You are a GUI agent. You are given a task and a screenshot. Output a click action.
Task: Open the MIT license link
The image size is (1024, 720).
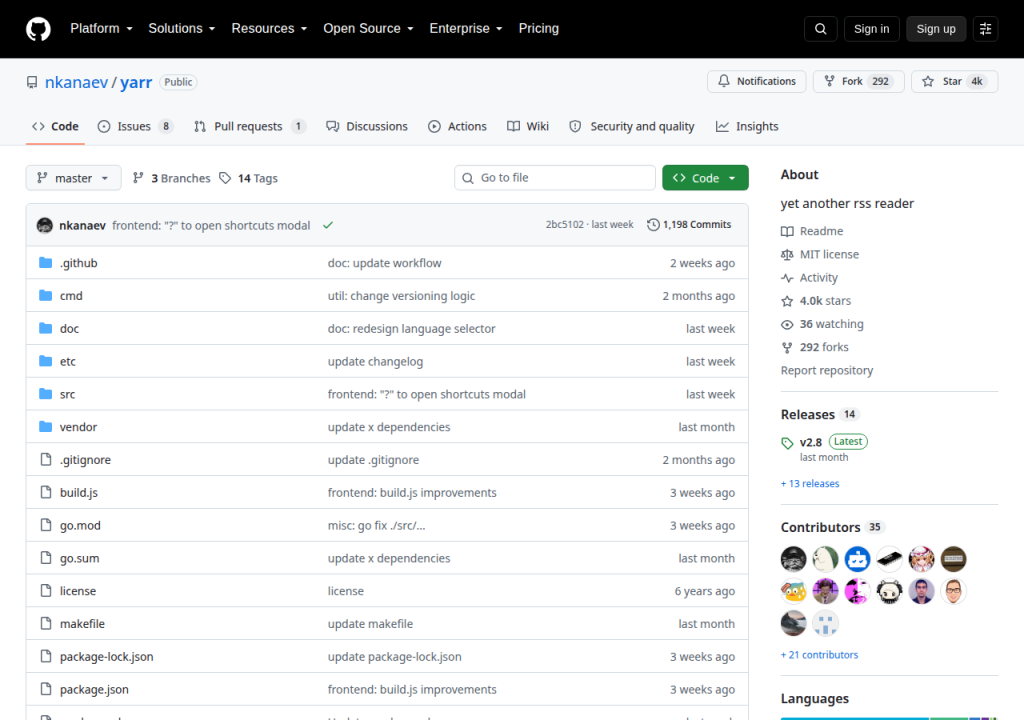click(820, 254)
